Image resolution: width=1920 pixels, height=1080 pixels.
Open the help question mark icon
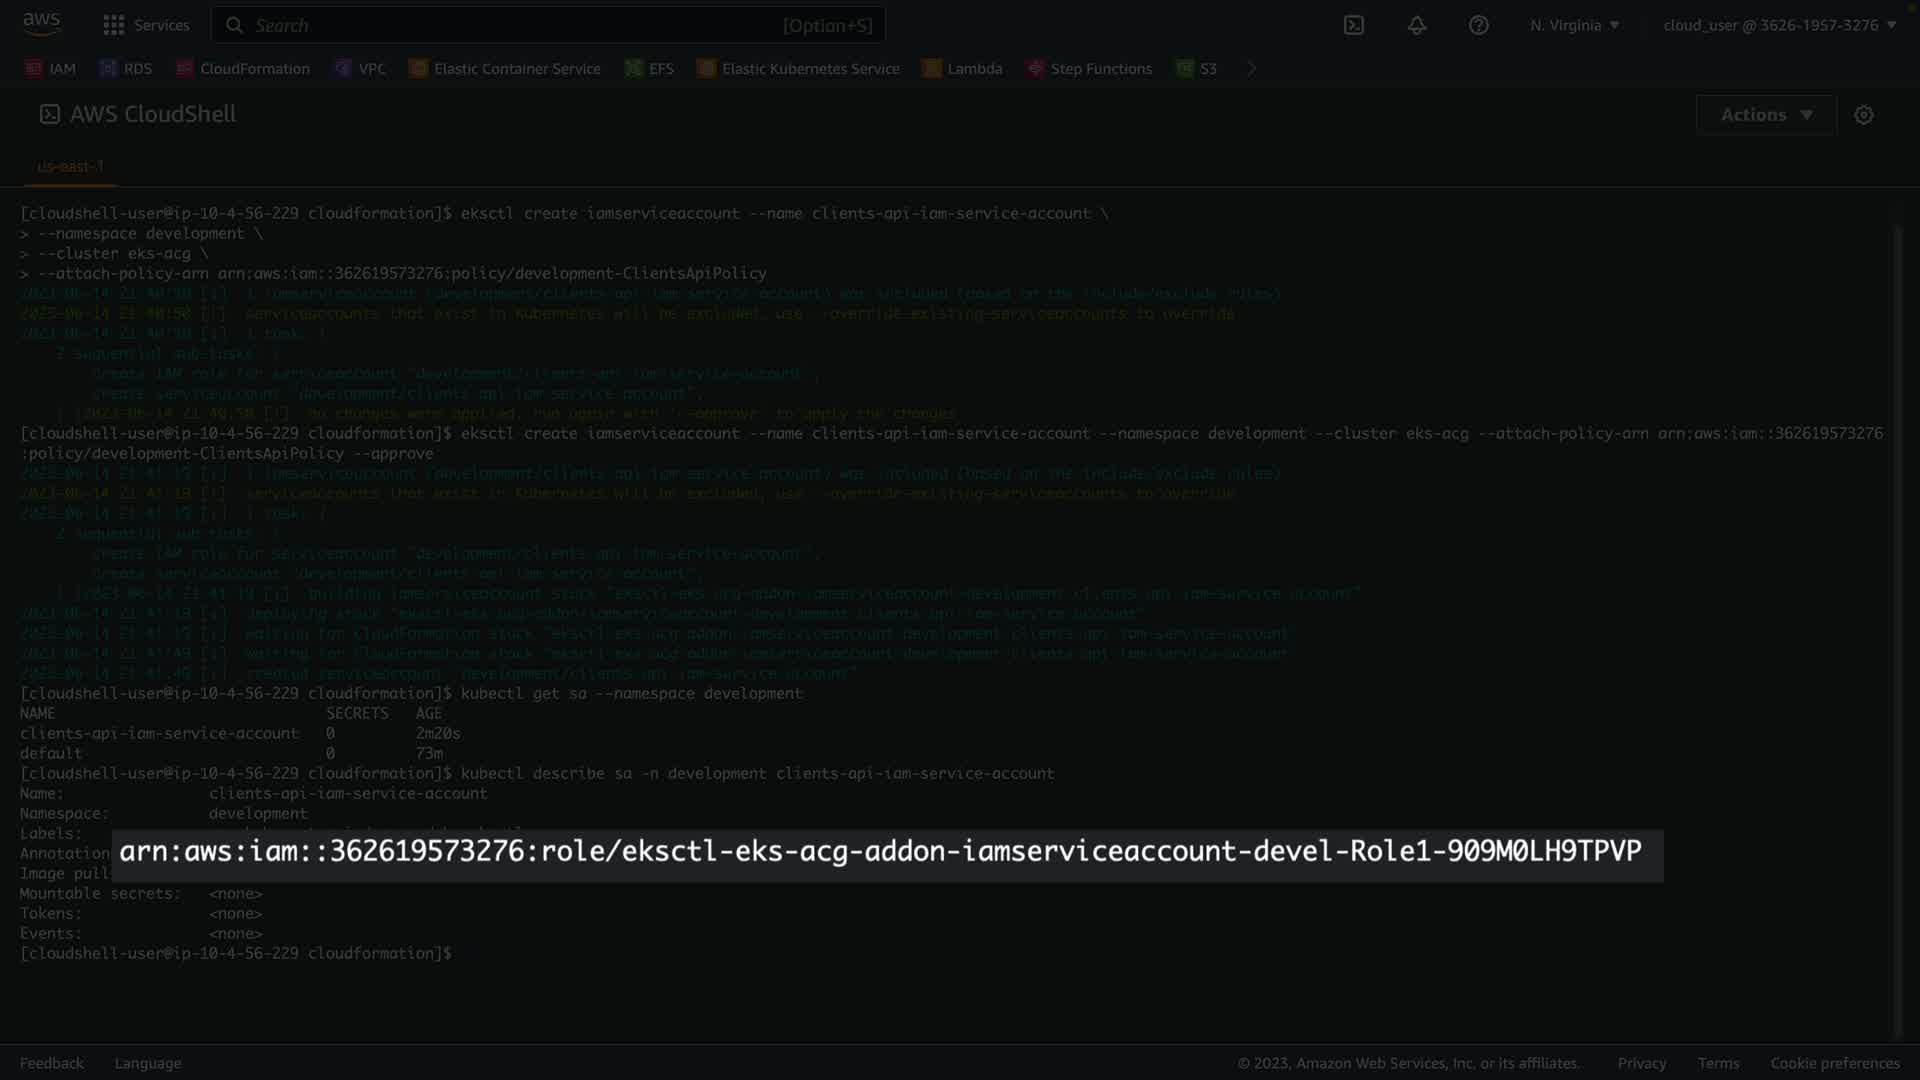[x=1478, y=25]
